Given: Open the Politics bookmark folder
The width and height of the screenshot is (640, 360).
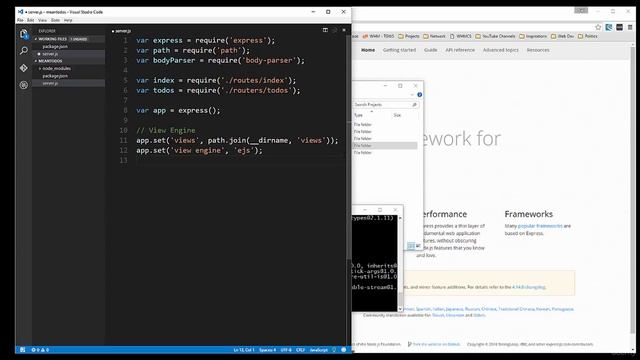Looking at the screenshot, I should [587, 36].
